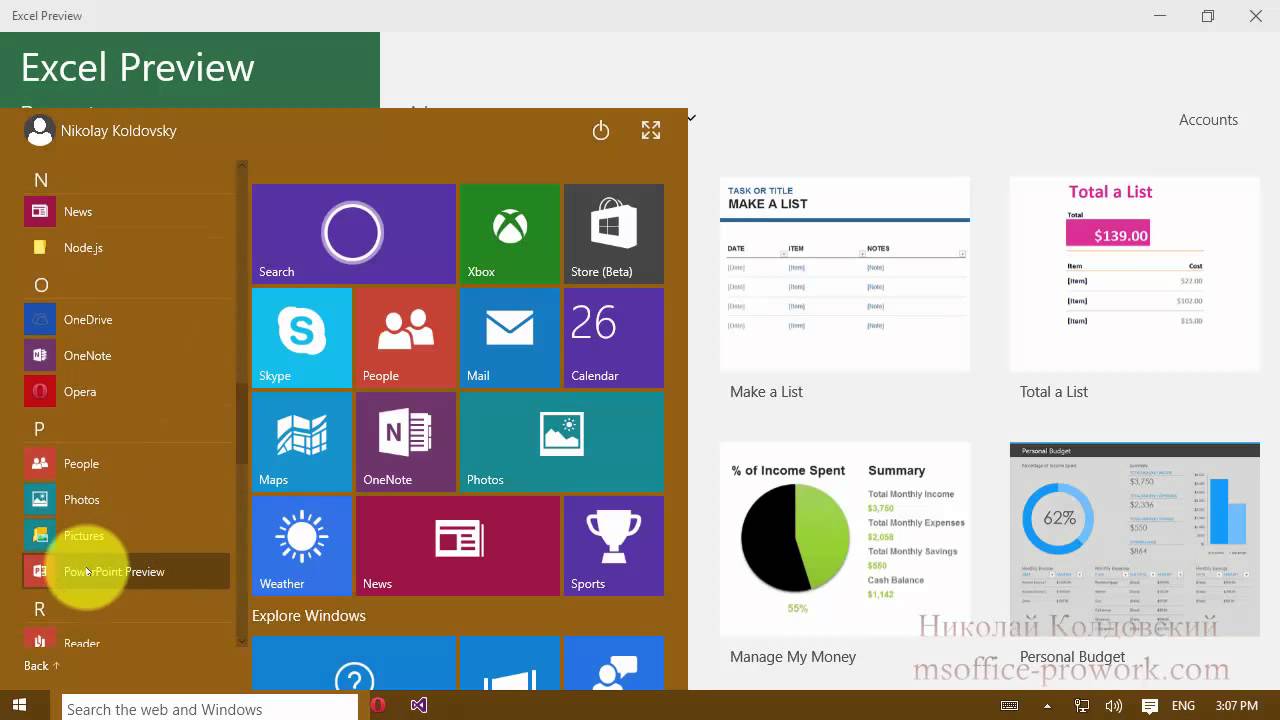The height and width of the screenshot is (720, 1280).
Task: Open OneDrive in the apps list
Action: (x=127, y=320)
